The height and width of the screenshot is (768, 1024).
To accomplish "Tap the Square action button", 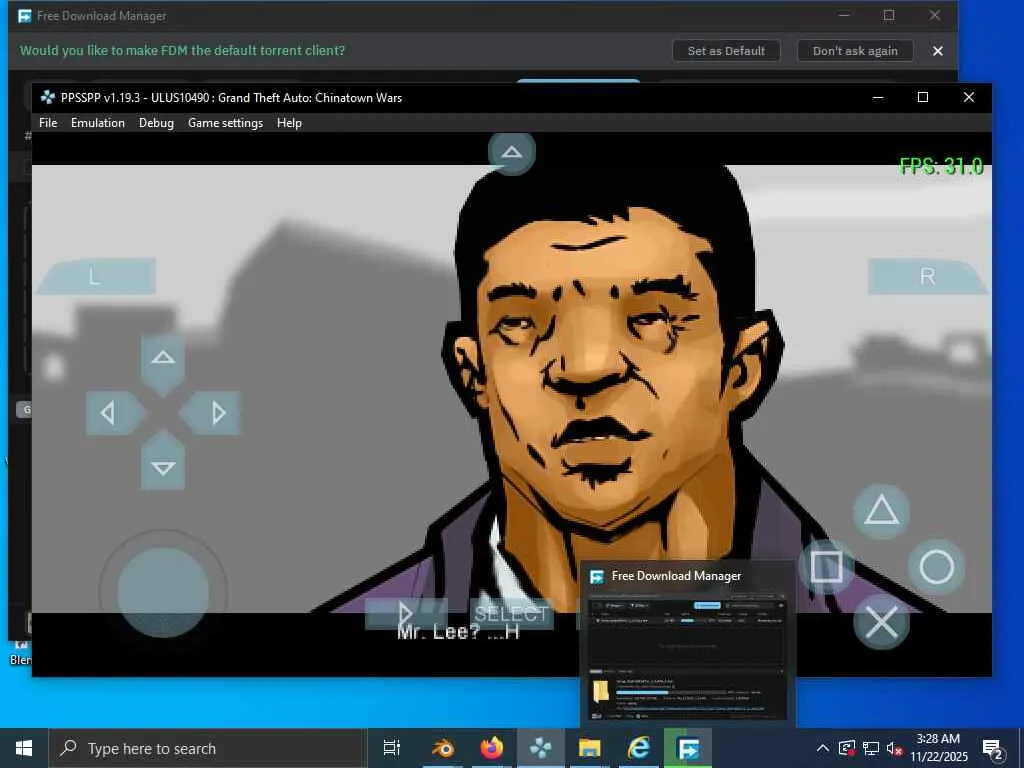I will tap(826, 566).
